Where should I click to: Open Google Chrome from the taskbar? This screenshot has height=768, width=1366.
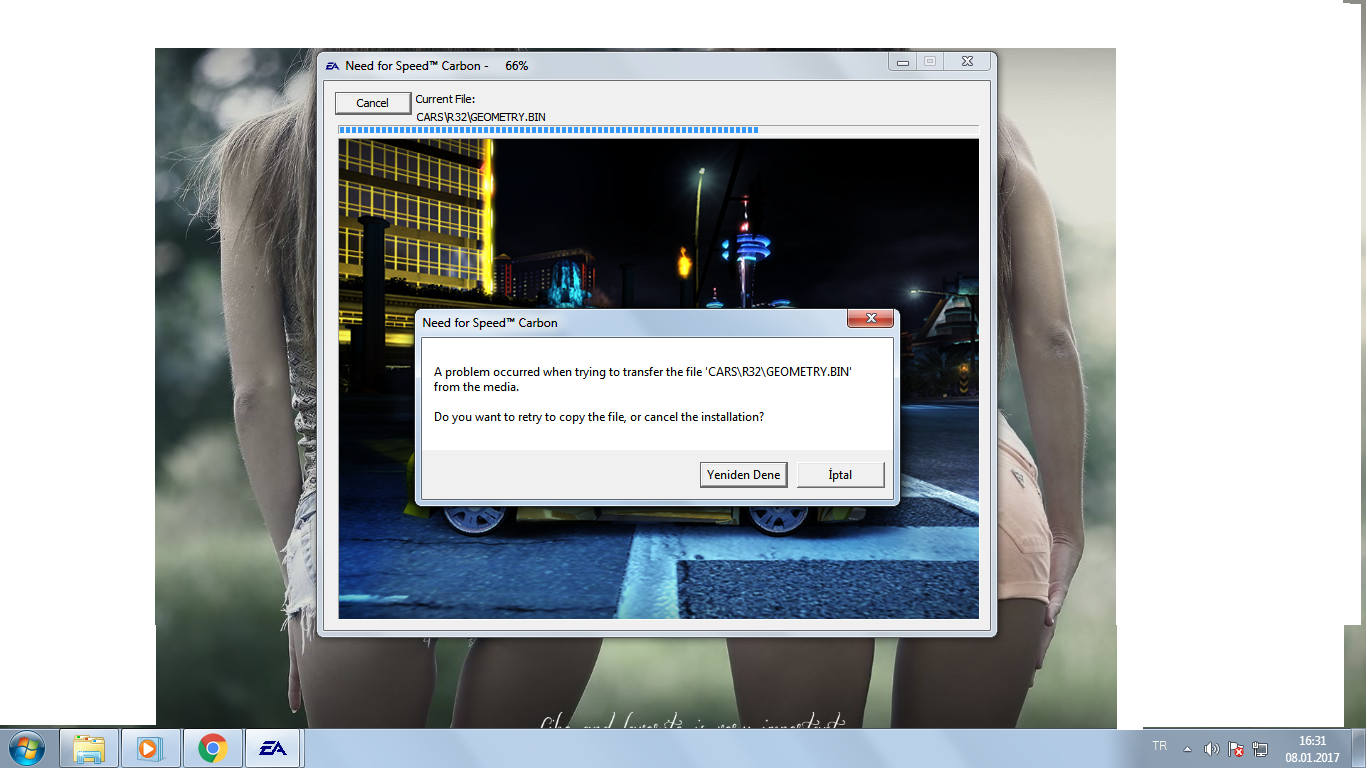pos(212,748)
